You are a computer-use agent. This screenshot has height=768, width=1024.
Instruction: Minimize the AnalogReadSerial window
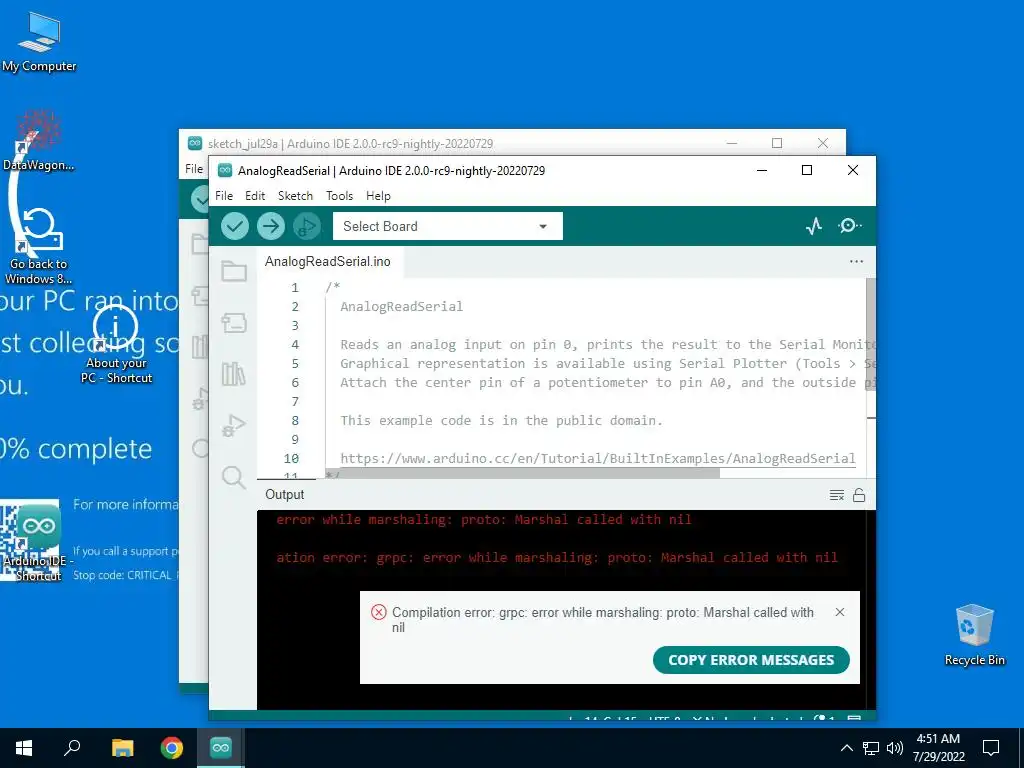point(761,170)
